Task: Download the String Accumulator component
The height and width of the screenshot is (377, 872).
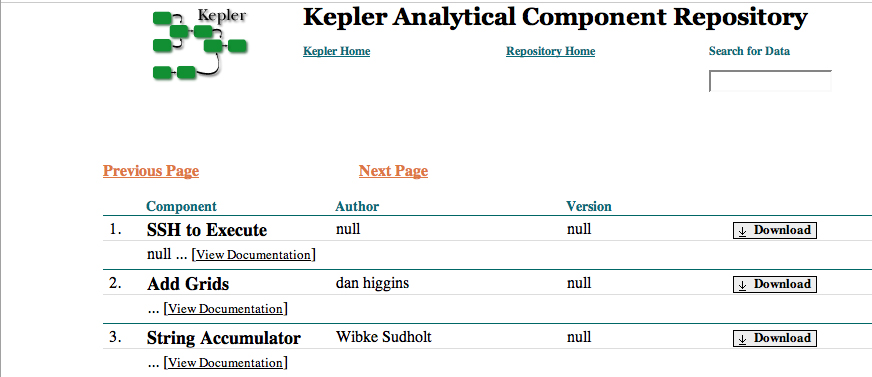Action: click(775, 338)
